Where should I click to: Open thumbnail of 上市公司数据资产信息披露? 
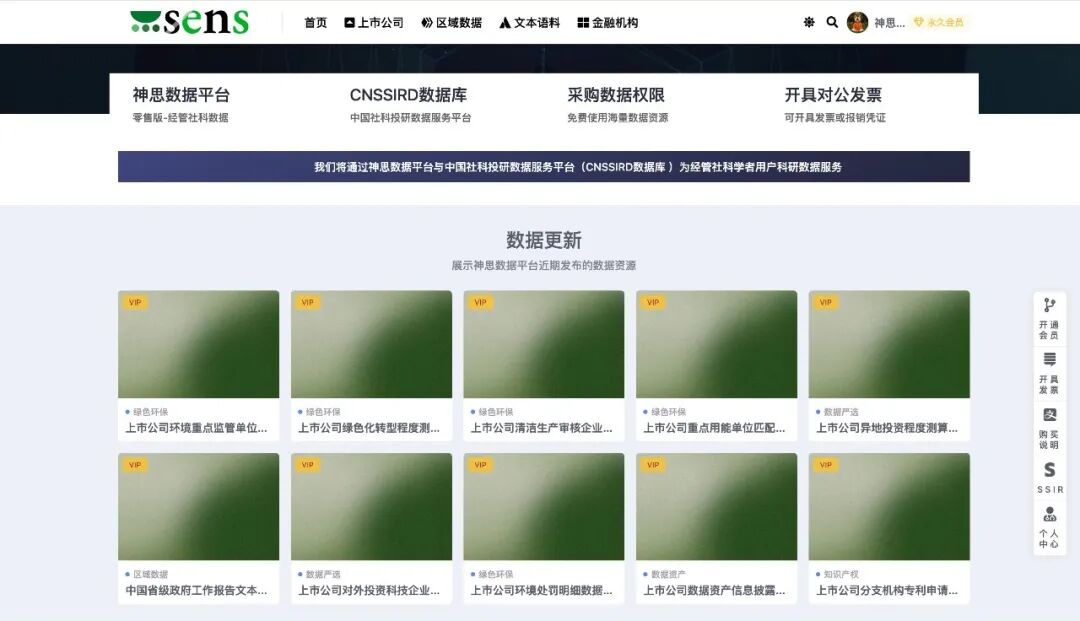[x=716, y=506]
